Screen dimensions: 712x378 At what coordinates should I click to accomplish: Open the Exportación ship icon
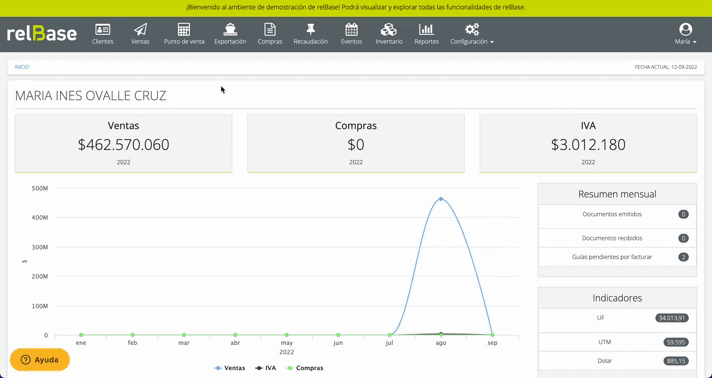pyautogui.click(x=230, y=30)
